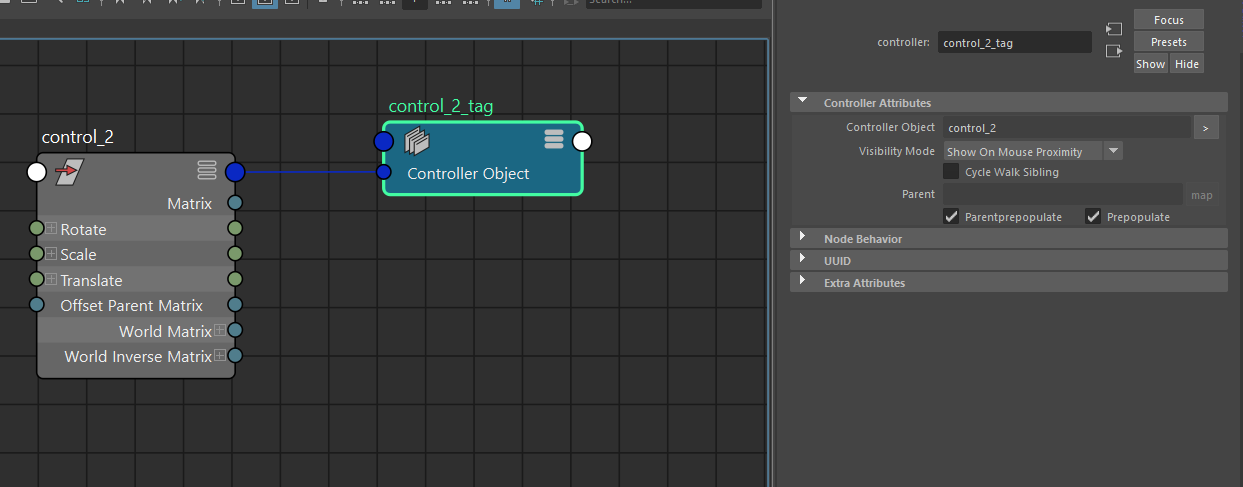Viewport: 1243px width, 487px height.
Task: Click the go to output connection icon
Action: (1114, 51)
